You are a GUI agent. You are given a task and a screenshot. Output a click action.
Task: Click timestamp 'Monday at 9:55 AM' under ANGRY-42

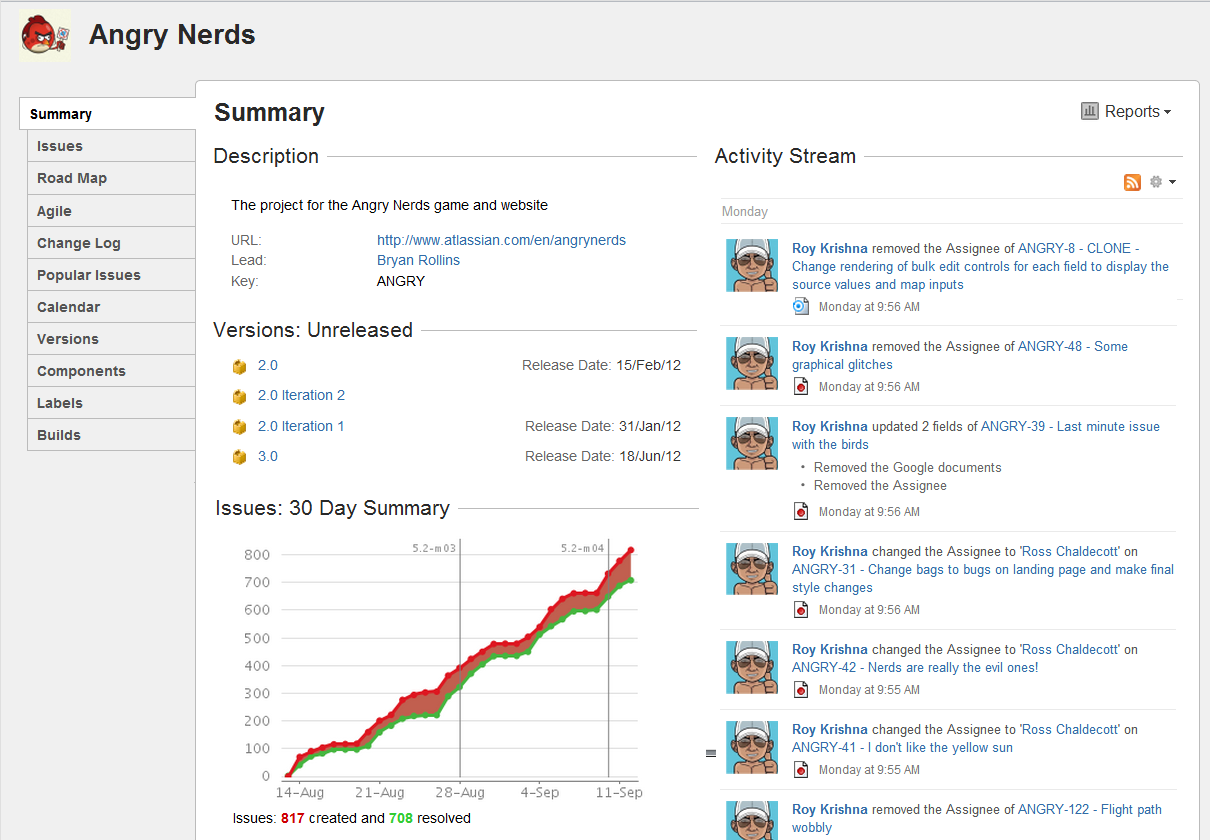[x=869, y=690]
